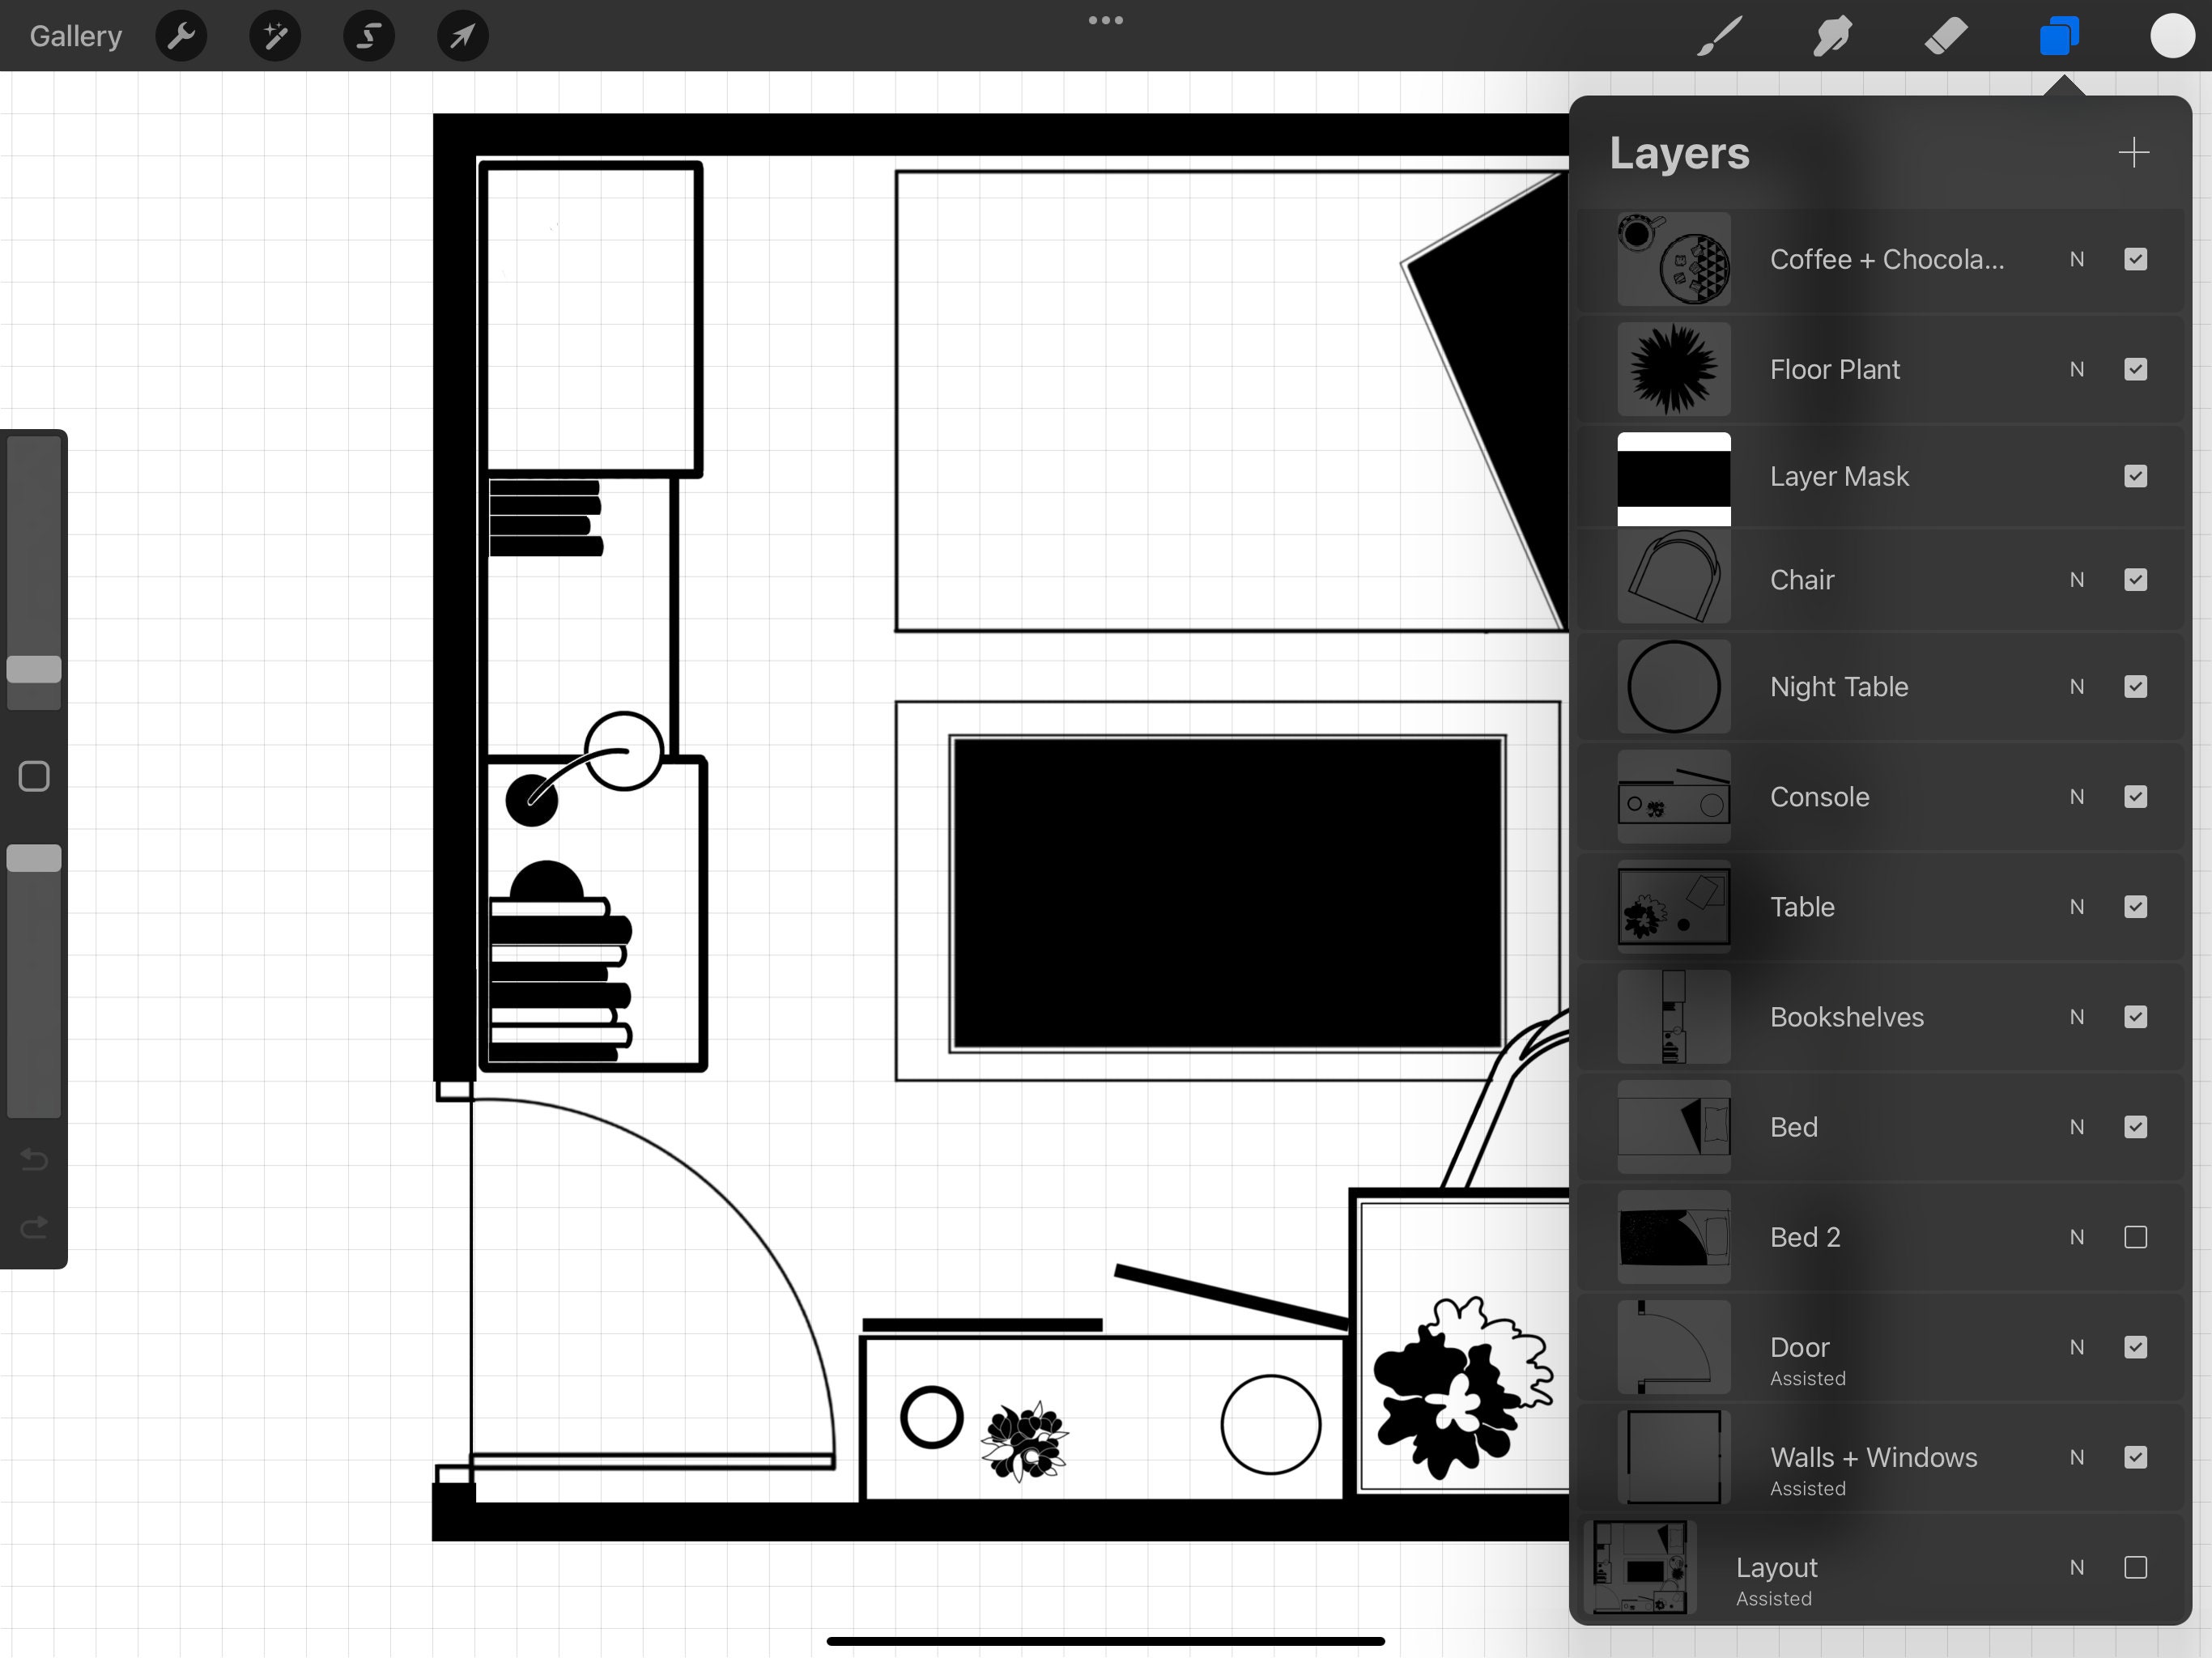This screenshot has height=1658, width=2212.
Task: Hide the Bookshelves layer
Action: pyautogui.click(x=2136, y=1017)
